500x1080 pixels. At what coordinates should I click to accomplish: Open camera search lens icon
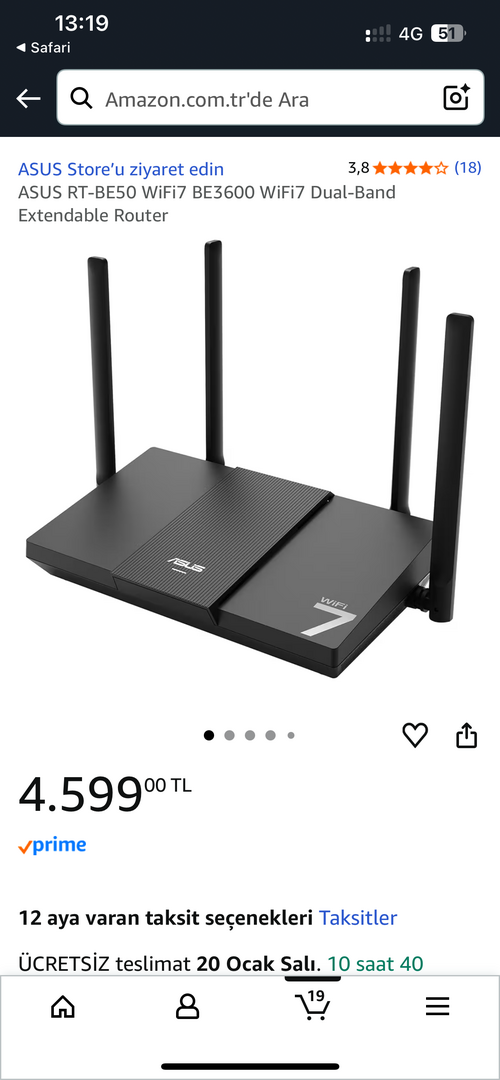point(456,98)
